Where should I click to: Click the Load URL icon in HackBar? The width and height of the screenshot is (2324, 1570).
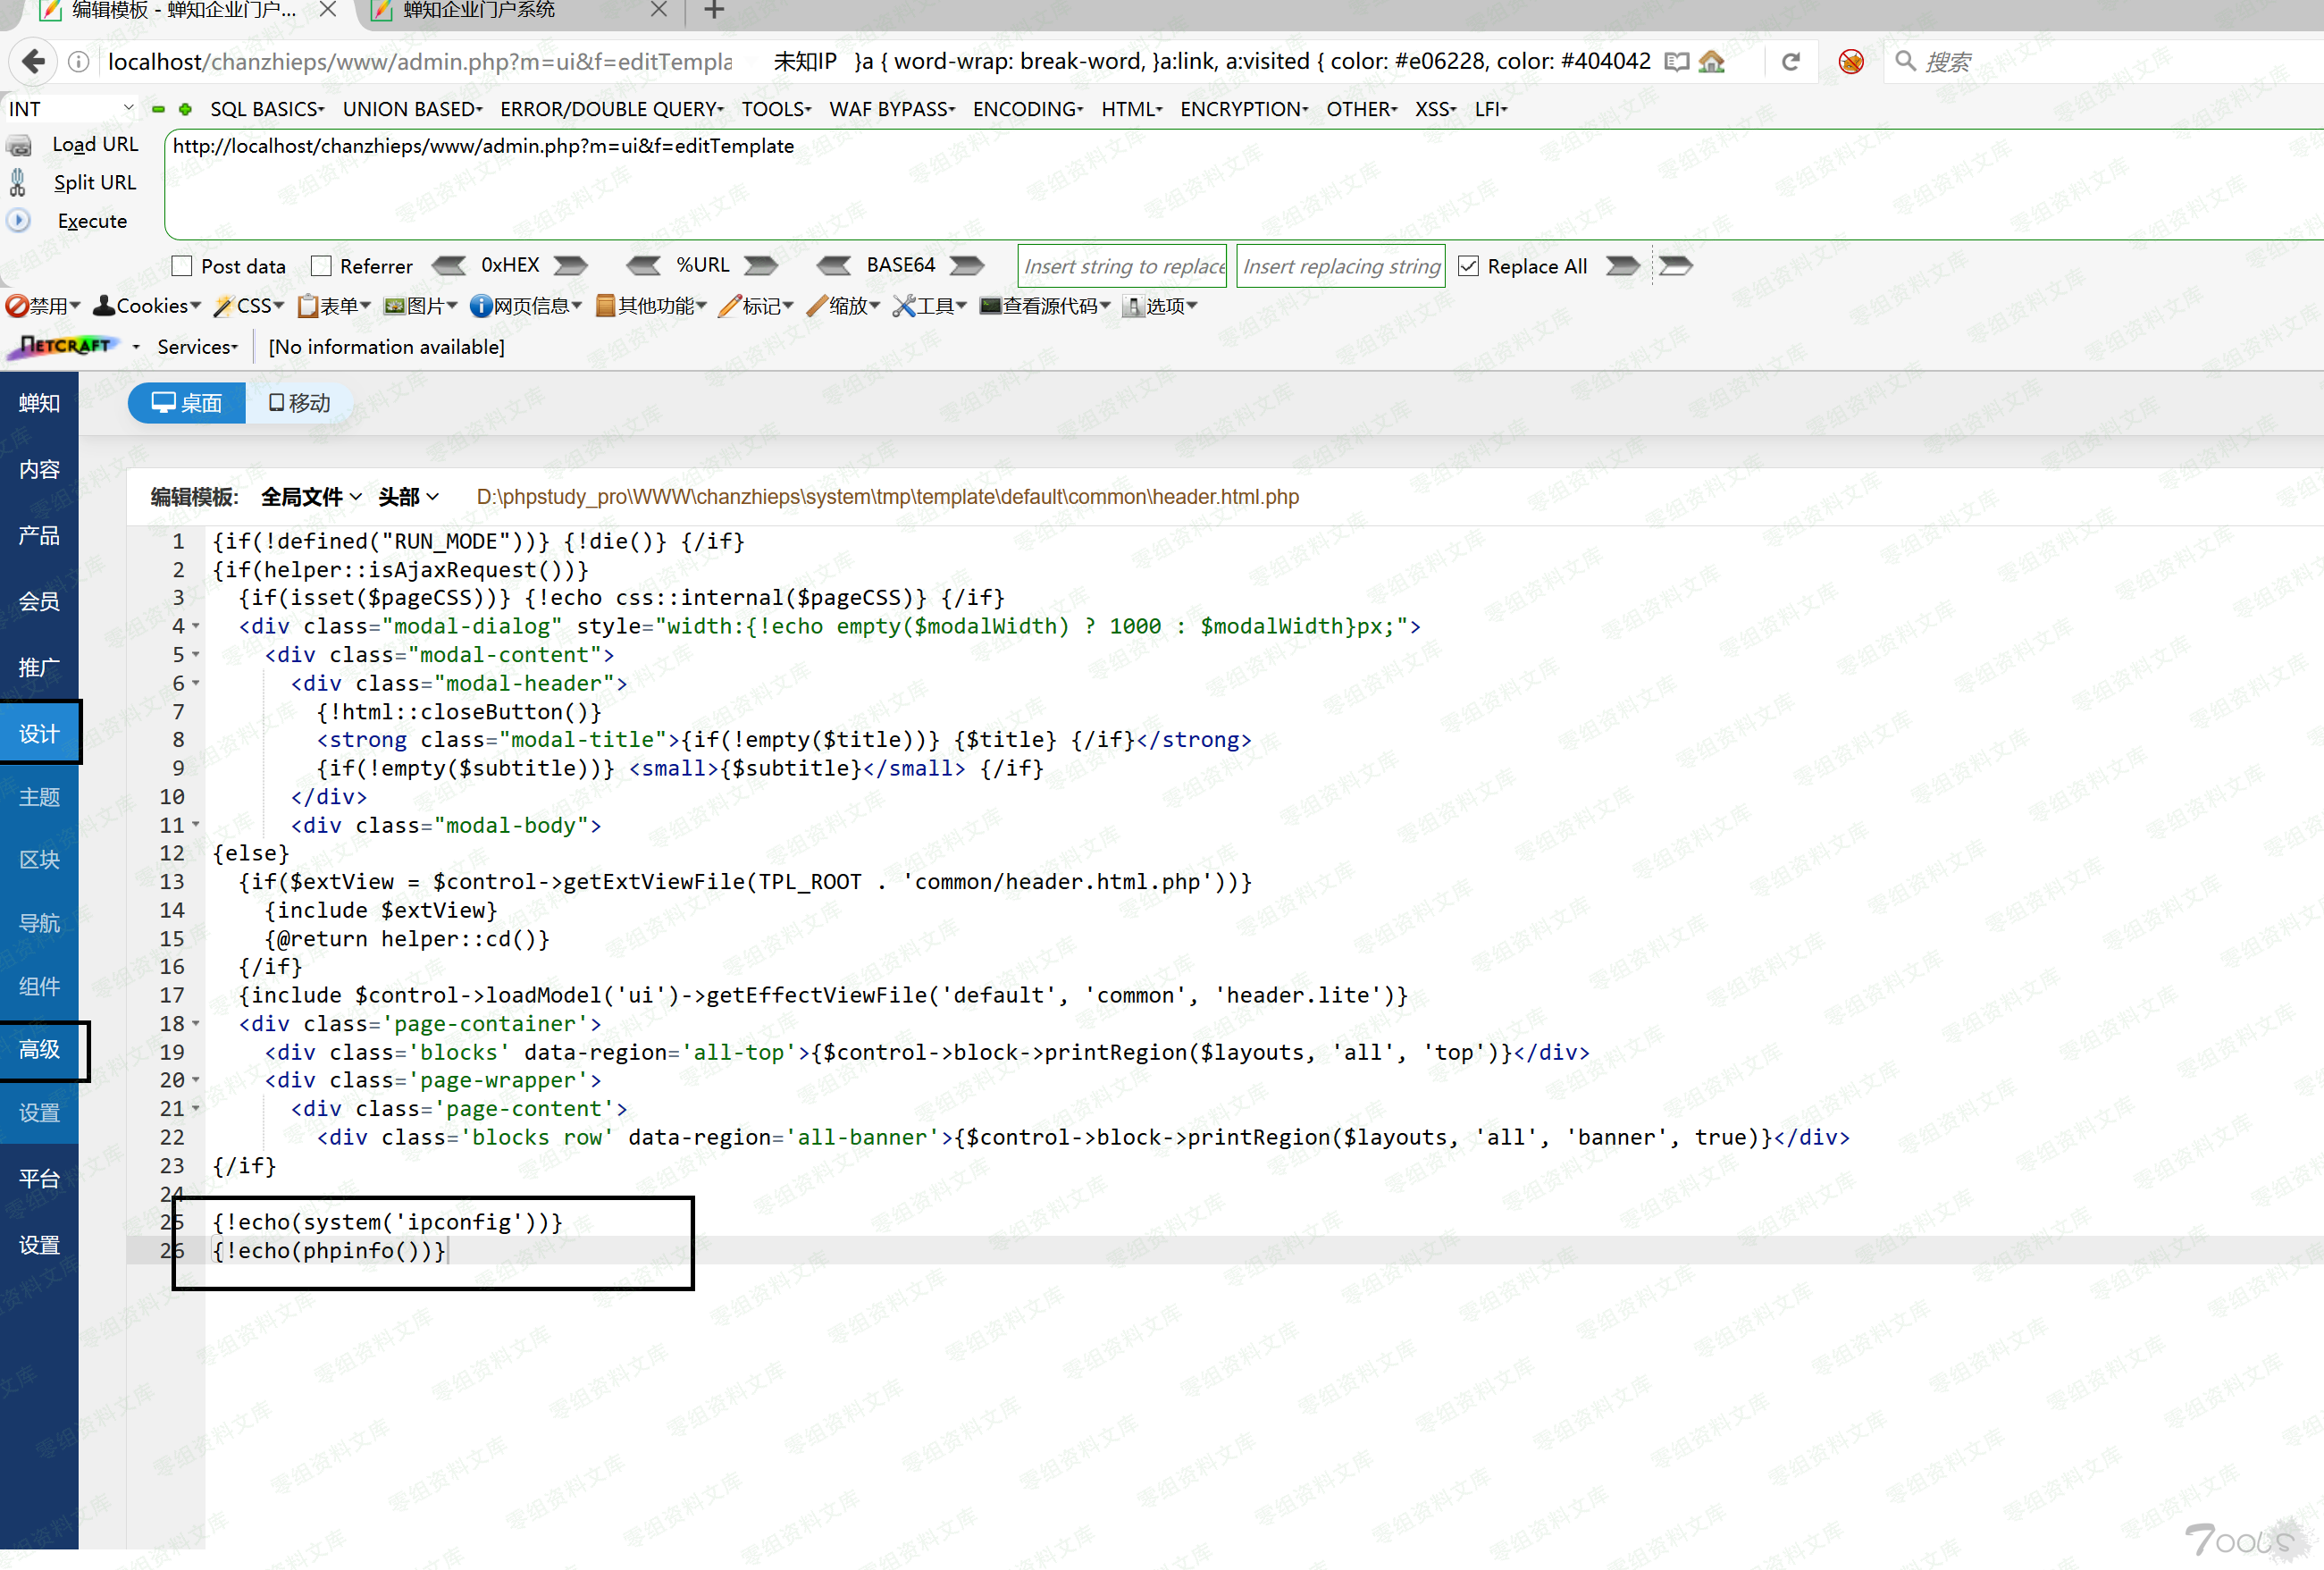pyautogui.click(x=19, y=146)
